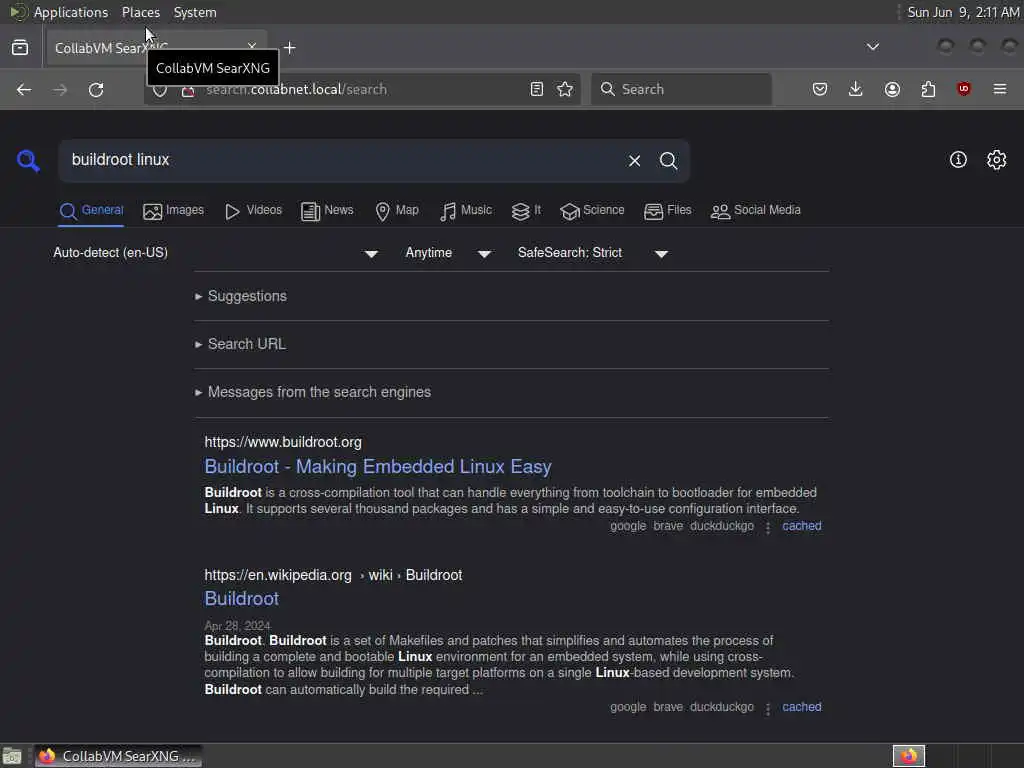Screen dimensions: 1024x768
Task: Open the About info icon
Action: point(958,160)
